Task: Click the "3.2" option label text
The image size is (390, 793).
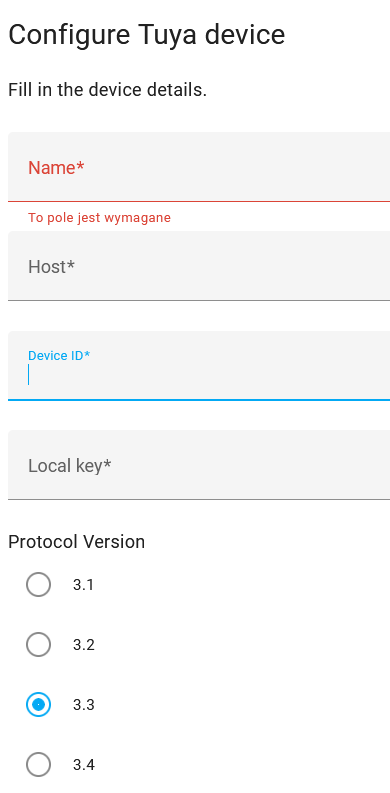Action: [x=83, y=645]
